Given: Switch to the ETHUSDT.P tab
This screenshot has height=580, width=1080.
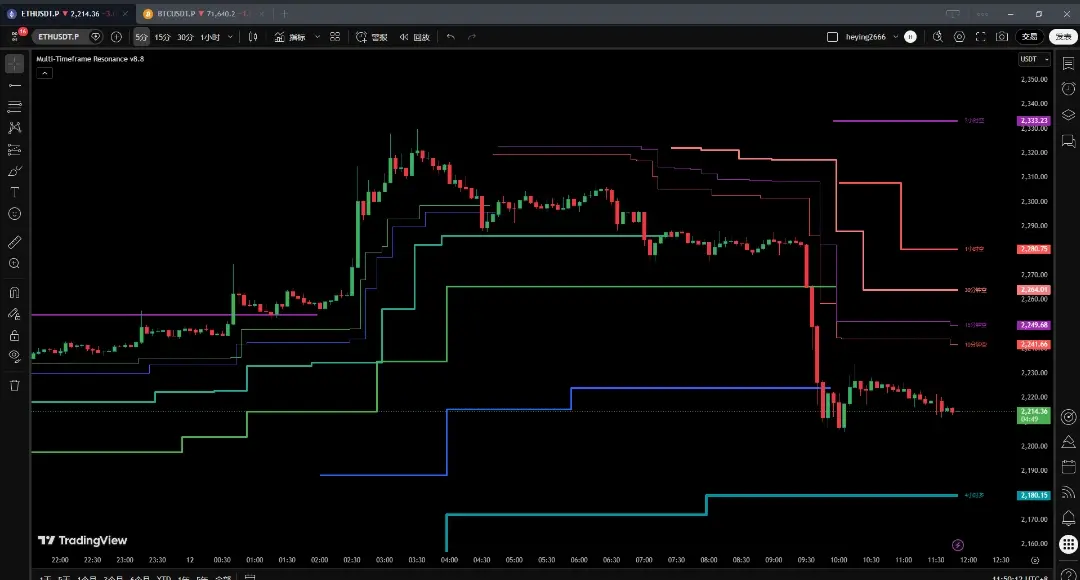Looking at the screenshot, I should (x=67, y=14).
